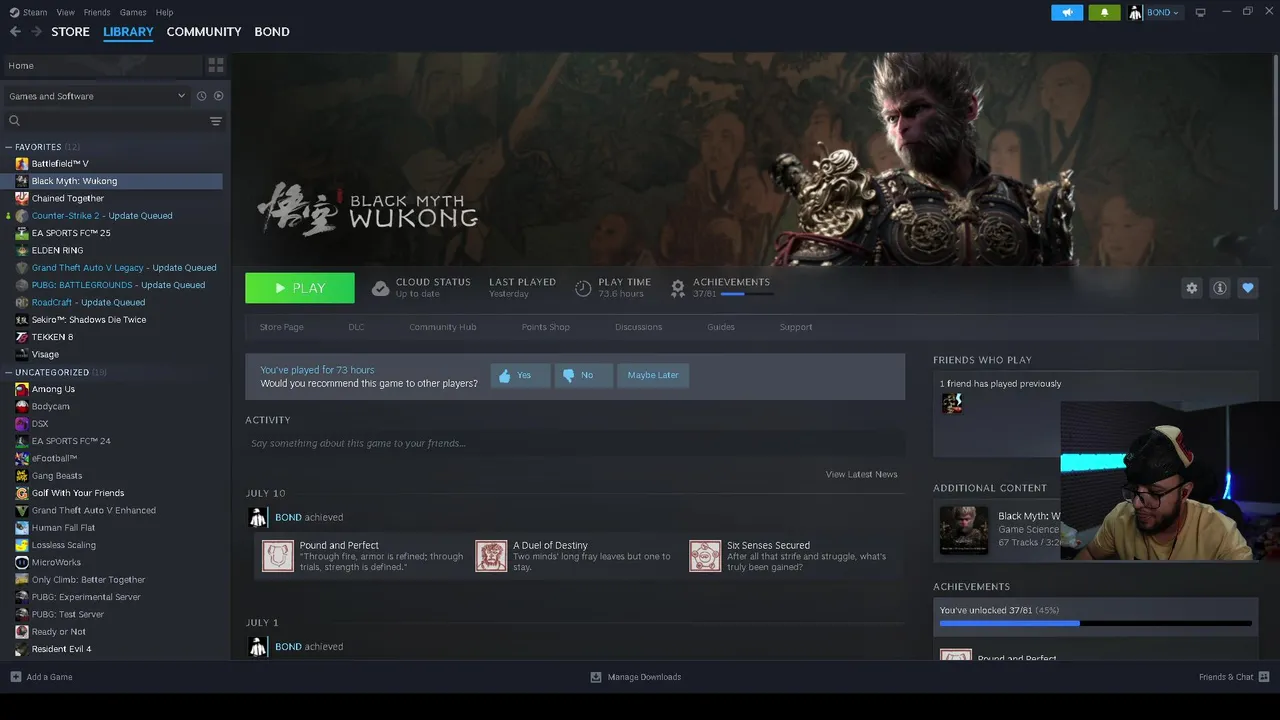Image resolution: width=1280 pixels, height=720 pixels.
Task: Open the Guides link
Action: (721, 327)
